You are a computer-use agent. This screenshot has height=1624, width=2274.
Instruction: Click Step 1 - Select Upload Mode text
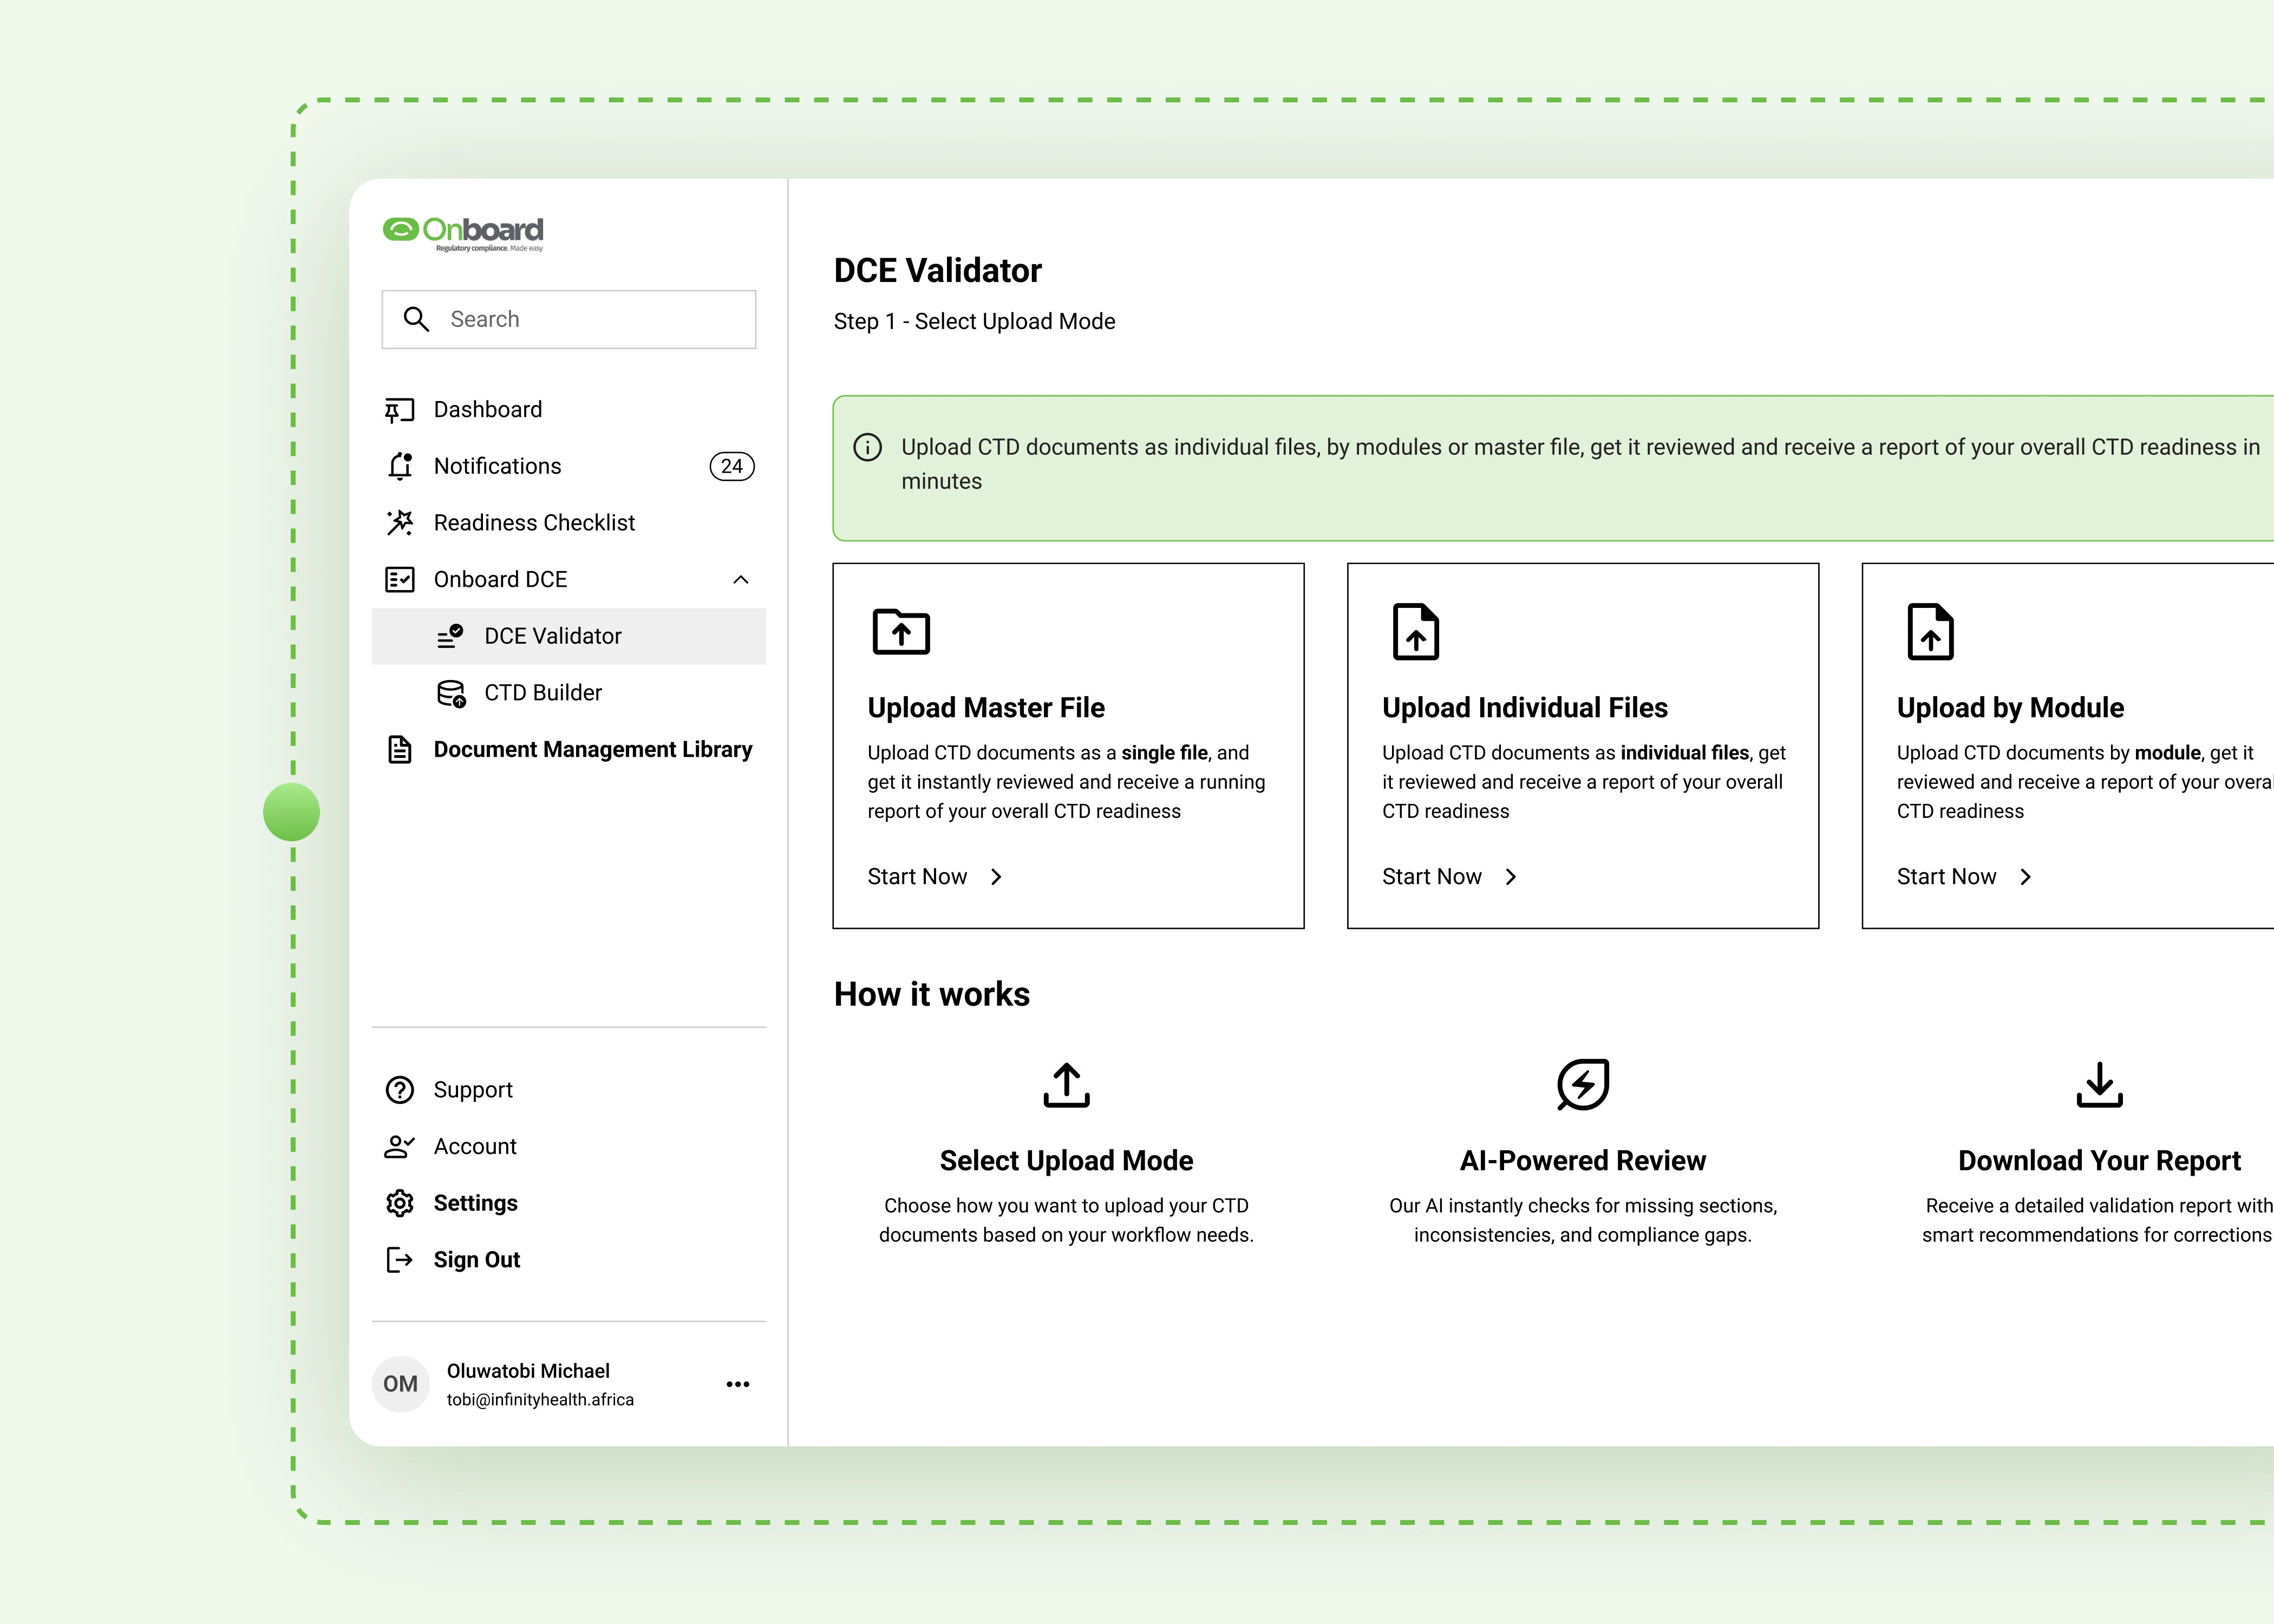pyautogui.click(x=975, y=322)
